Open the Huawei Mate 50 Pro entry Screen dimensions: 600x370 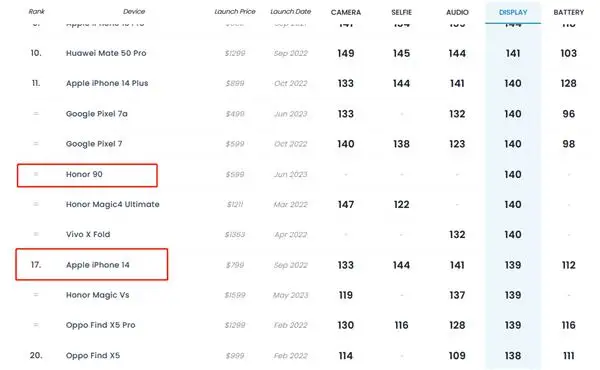pyautogui.click(x=106, y=53)
